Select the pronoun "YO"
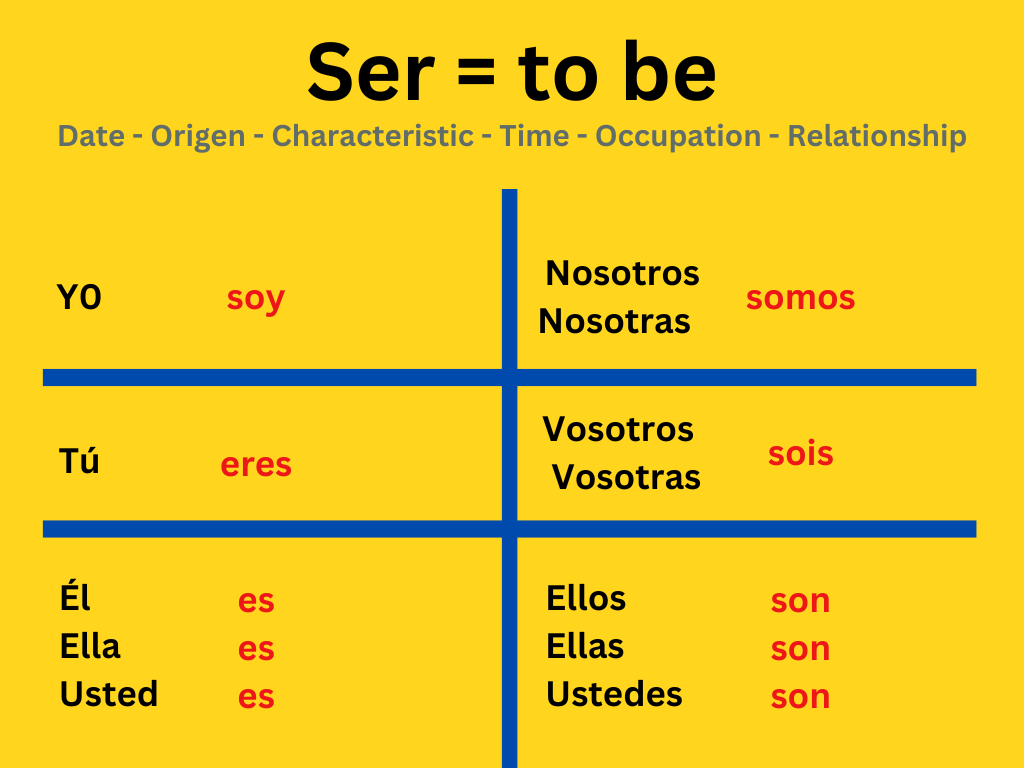Viewport: 1024px width, 768px height. coord(79,298)
